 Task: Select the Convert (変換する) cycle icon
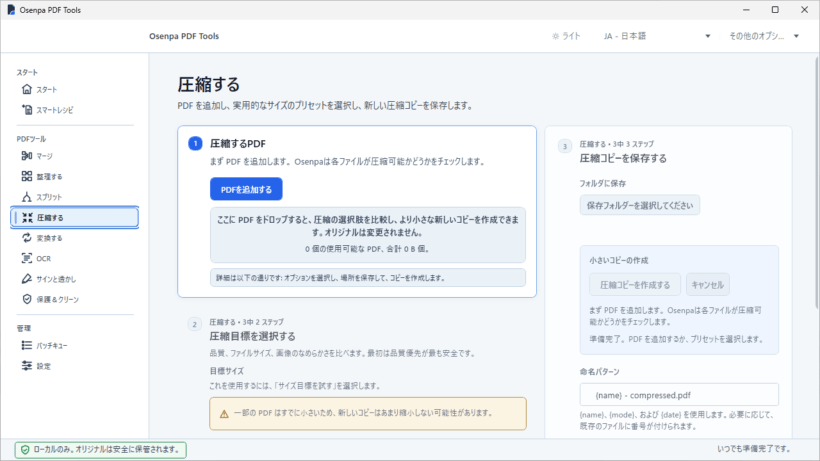[27, 238]
